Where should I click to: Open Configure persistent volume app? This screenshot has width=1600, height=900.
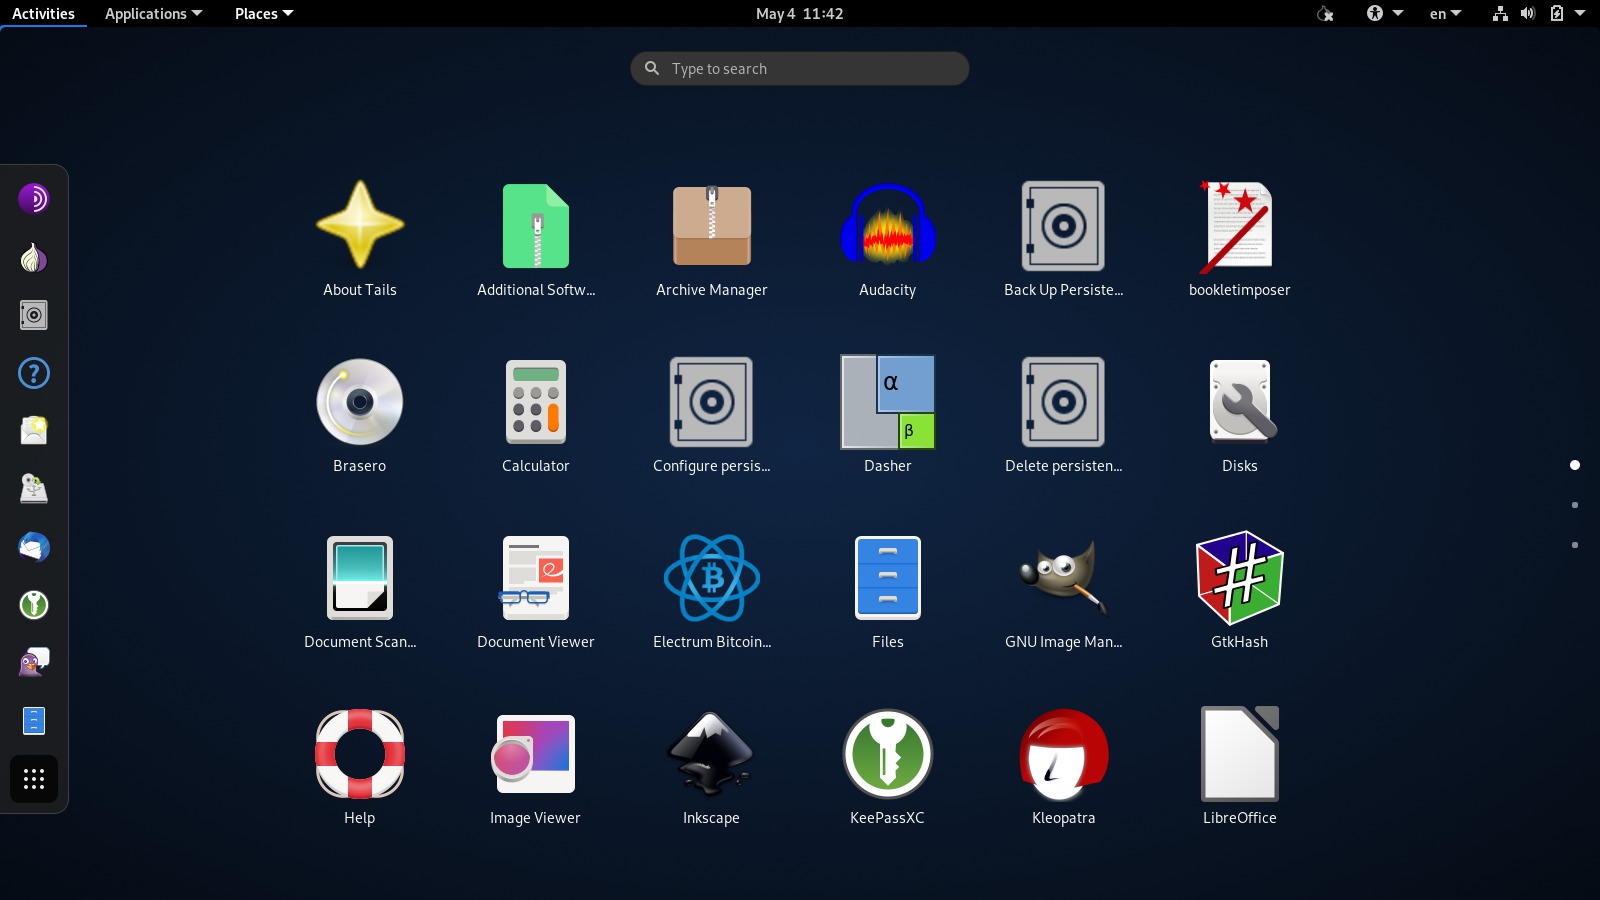click(712, 416)
